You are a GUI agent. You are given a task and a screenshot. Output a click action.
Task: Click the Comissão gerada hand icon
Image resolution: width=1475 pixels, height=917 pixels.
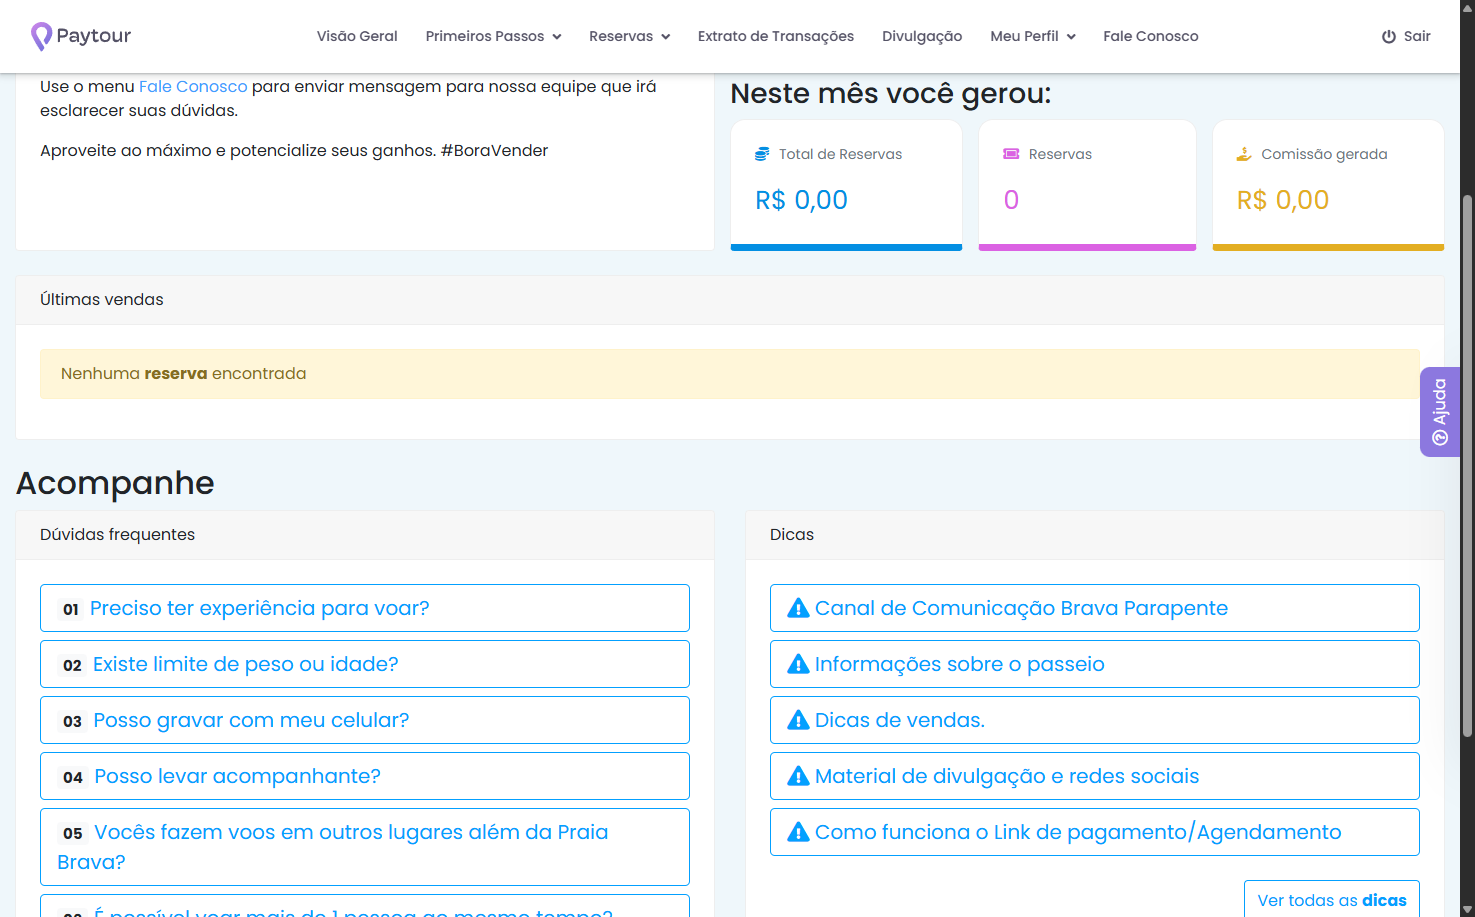point(1244,154)
